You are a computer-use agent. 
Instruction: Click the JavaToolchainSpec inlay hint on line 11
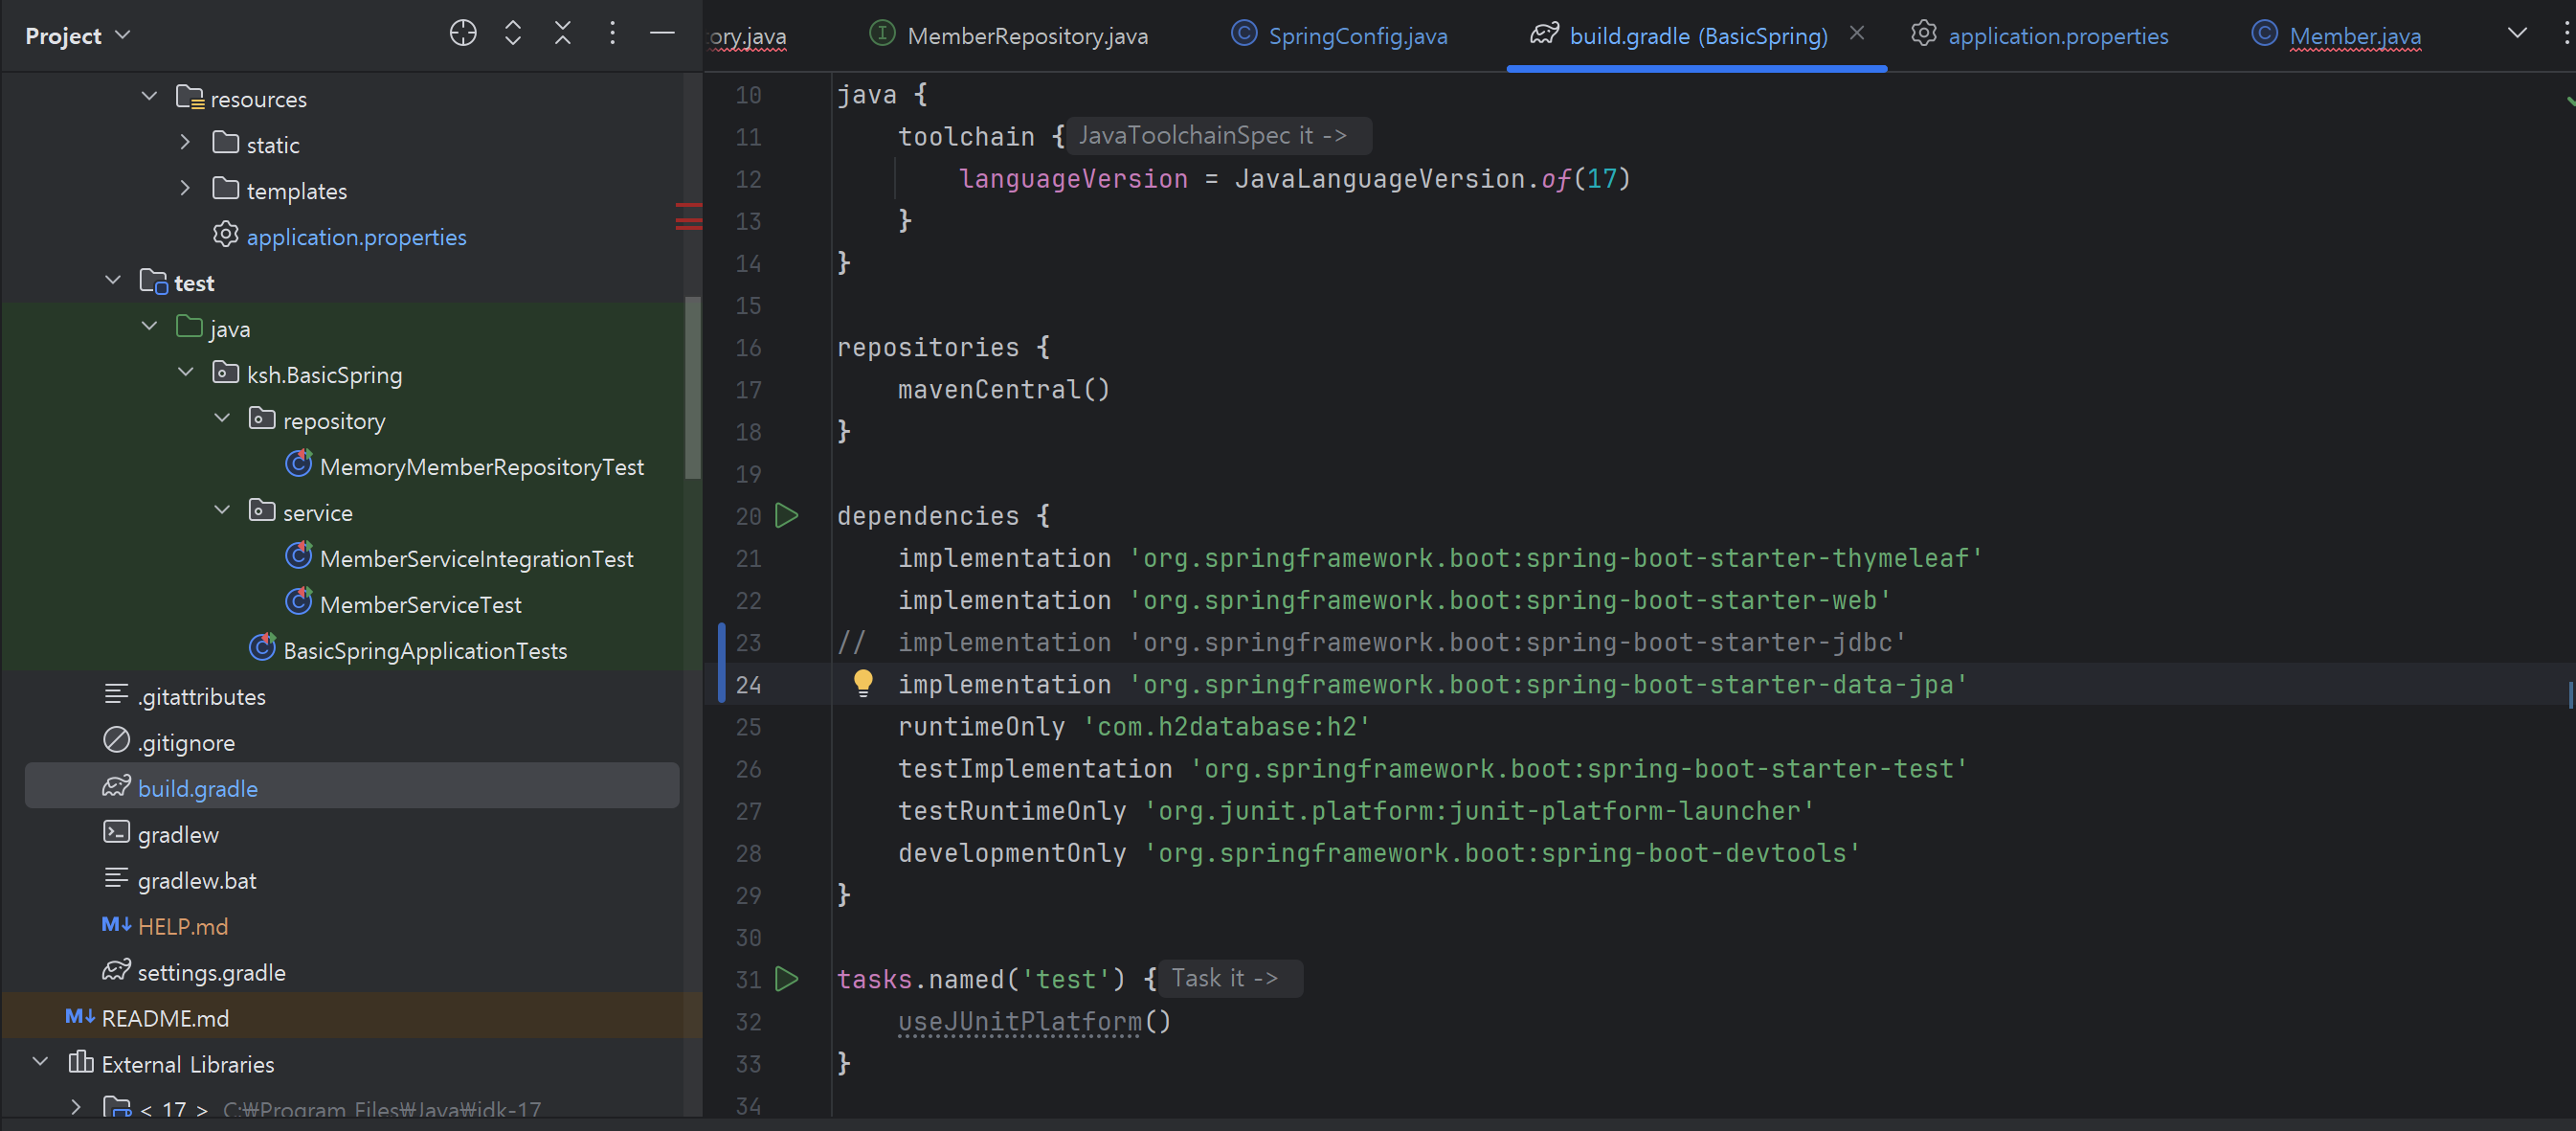point(1217,136)
